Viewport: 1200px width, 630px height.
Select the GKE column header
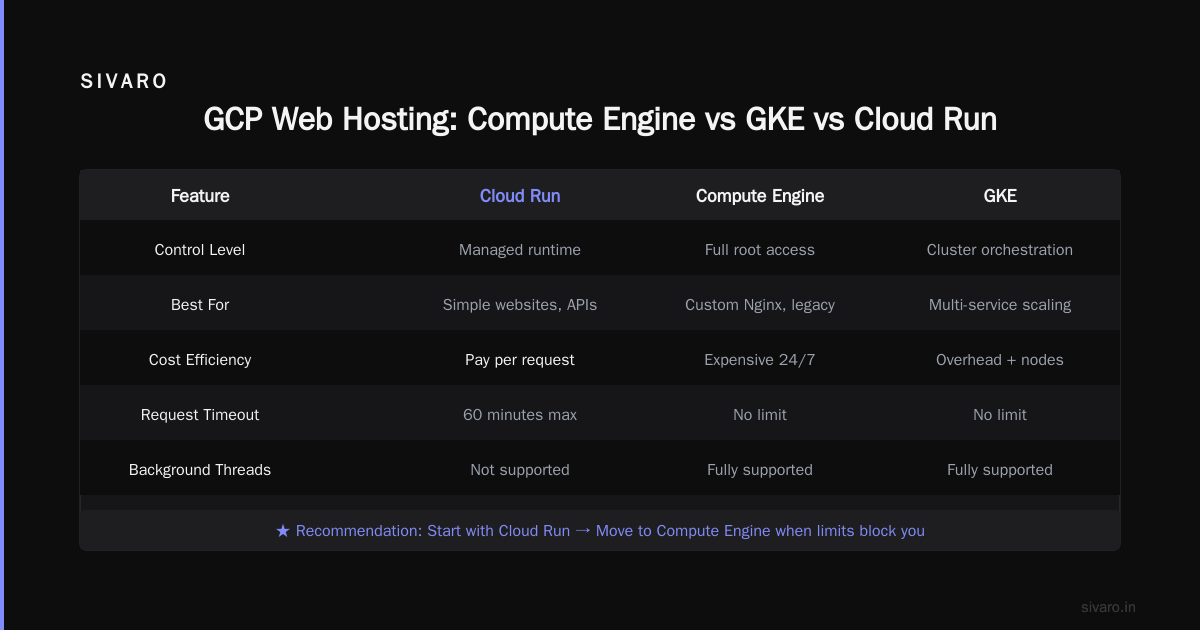click(1000, 196)
